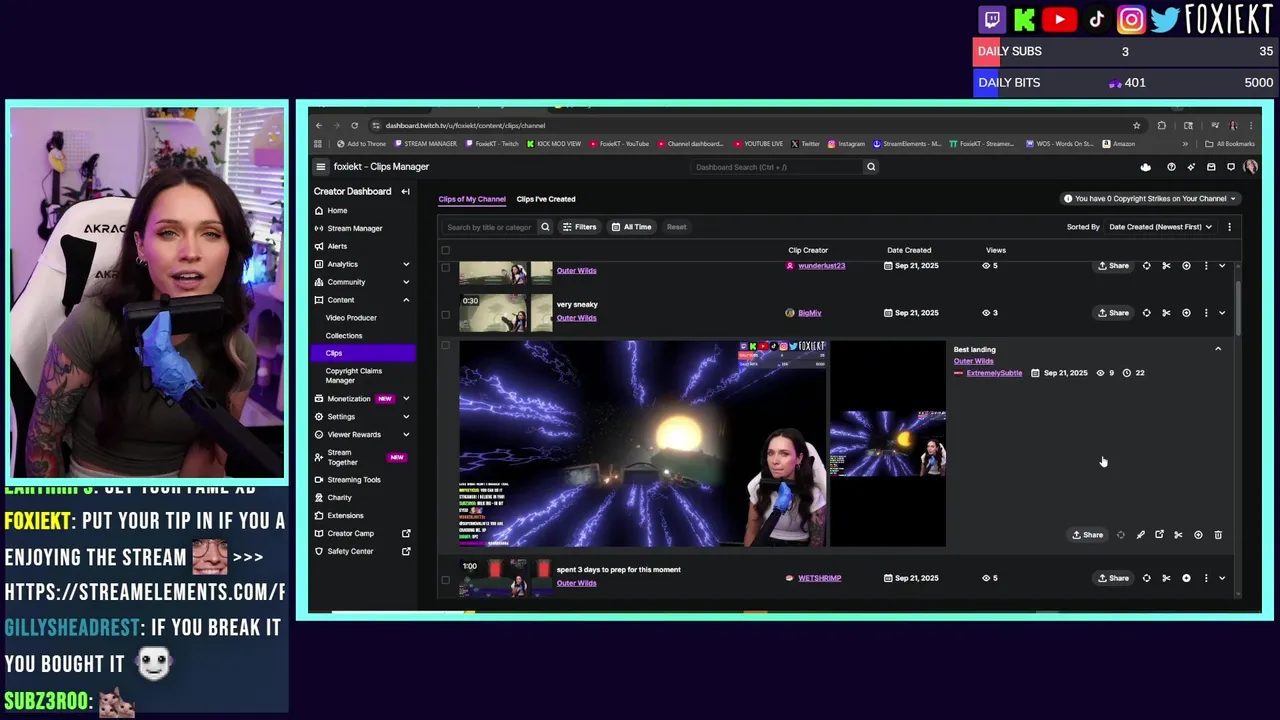The image size is (1280, 720).
Task: Click the Dashboard Search input field
Action: (775, 167)
